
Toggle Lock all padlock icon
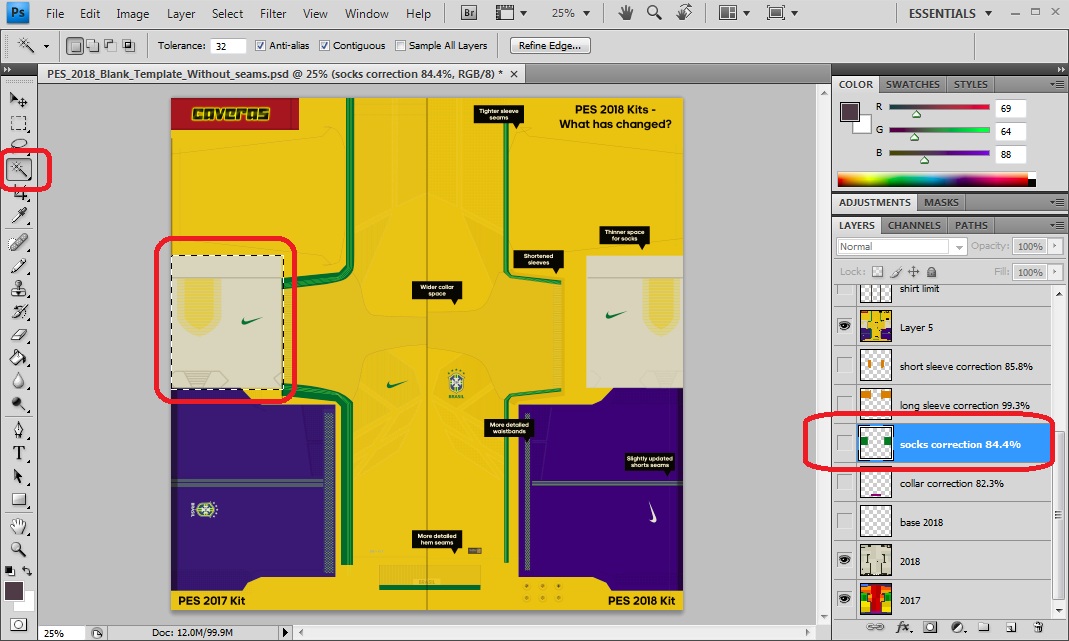931,271
